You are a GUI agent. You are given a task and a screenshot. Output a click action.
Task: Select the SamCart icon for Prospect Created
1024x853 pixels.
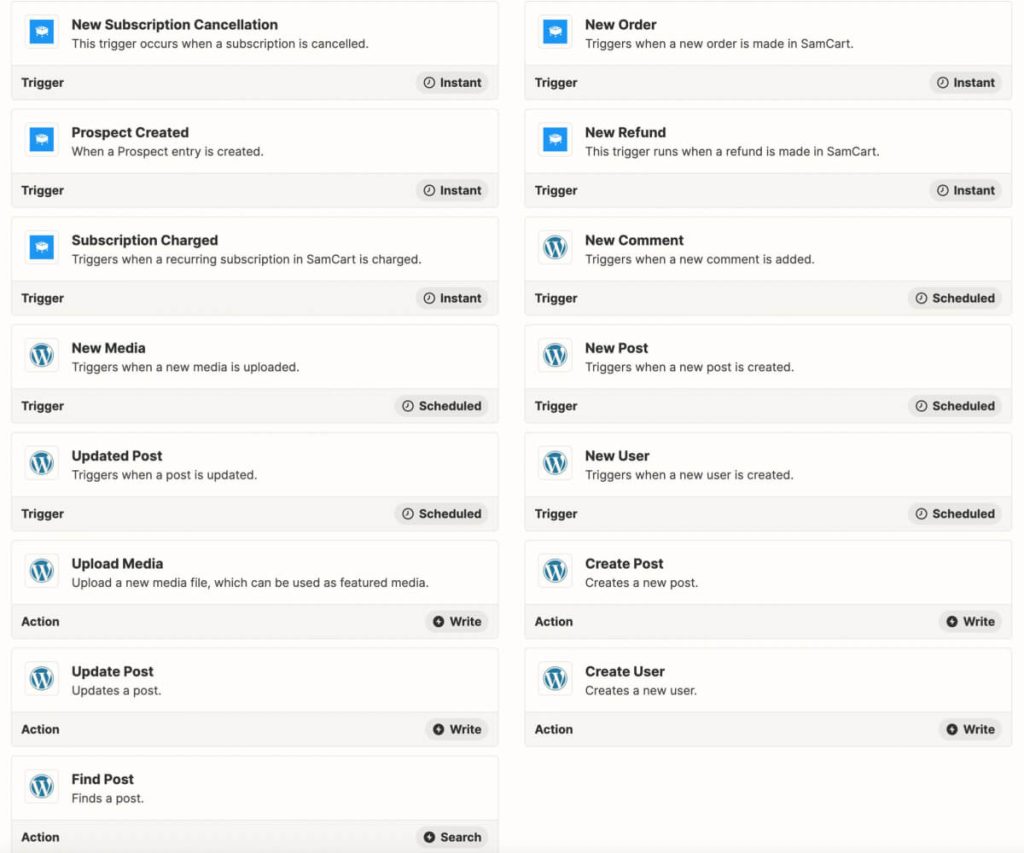point(41,139)
